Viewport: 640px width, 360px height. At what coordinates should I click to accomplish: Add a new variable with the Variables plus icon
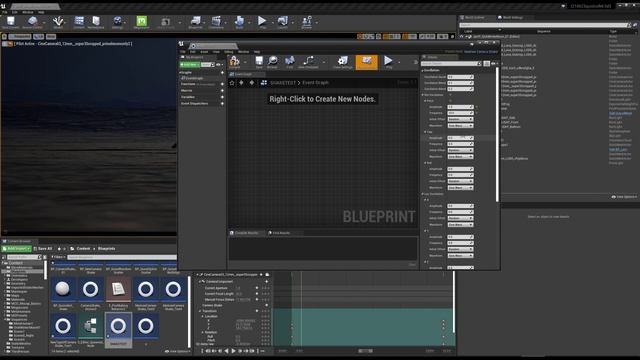(222, 97)
